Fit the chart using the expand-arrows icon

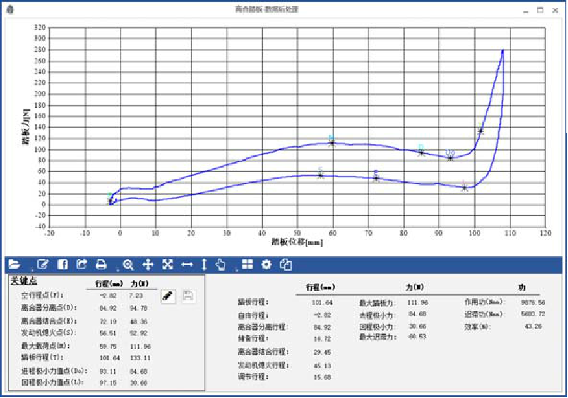click(x=167, y=264)
